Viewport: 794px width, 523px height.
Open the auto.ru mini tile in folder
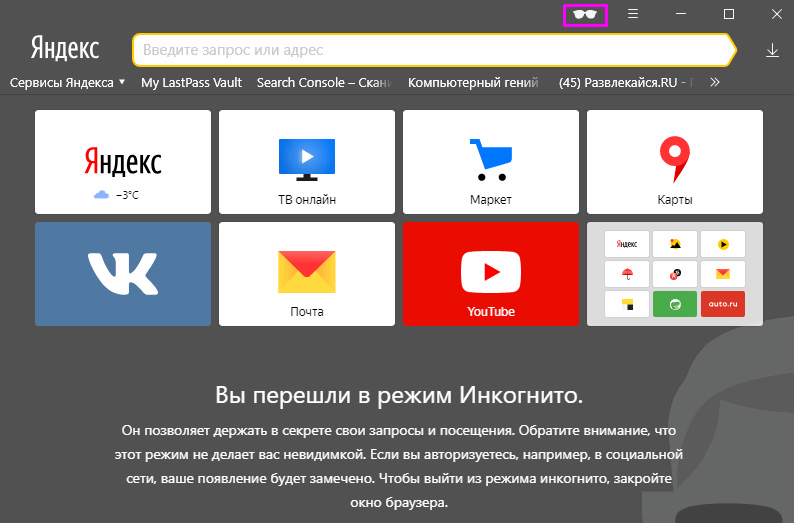pos(723,304)
